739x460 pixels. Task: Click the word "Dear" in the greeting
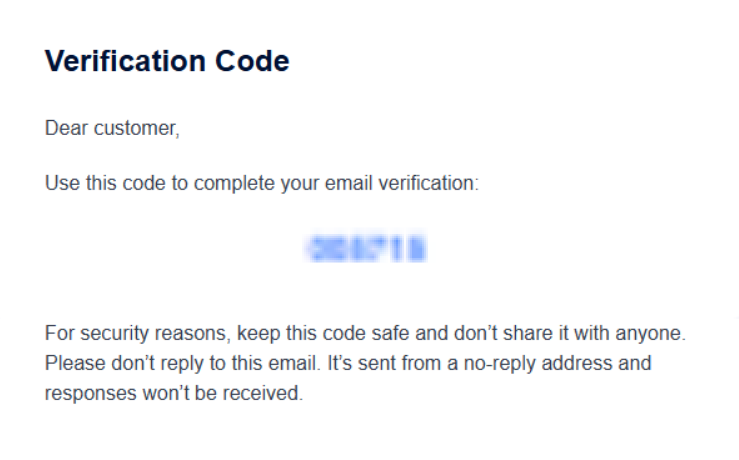pos(63,129)
